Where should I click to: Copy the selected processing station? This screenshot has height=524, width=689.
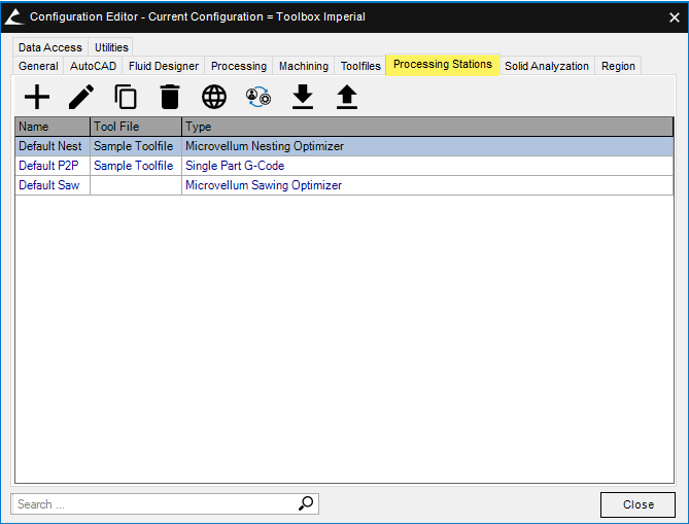coord(126,97)
